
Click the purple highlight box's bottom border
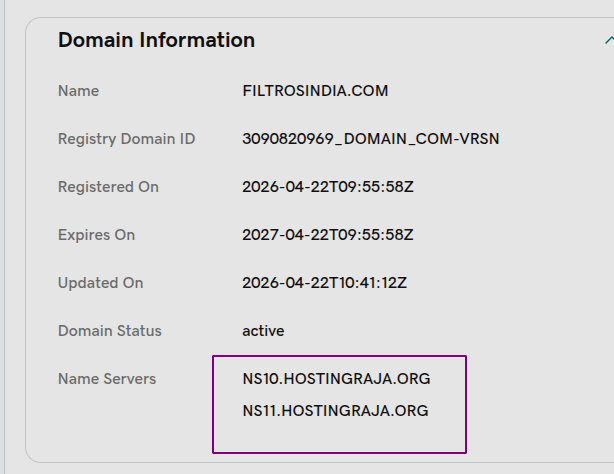click(340, 452)
